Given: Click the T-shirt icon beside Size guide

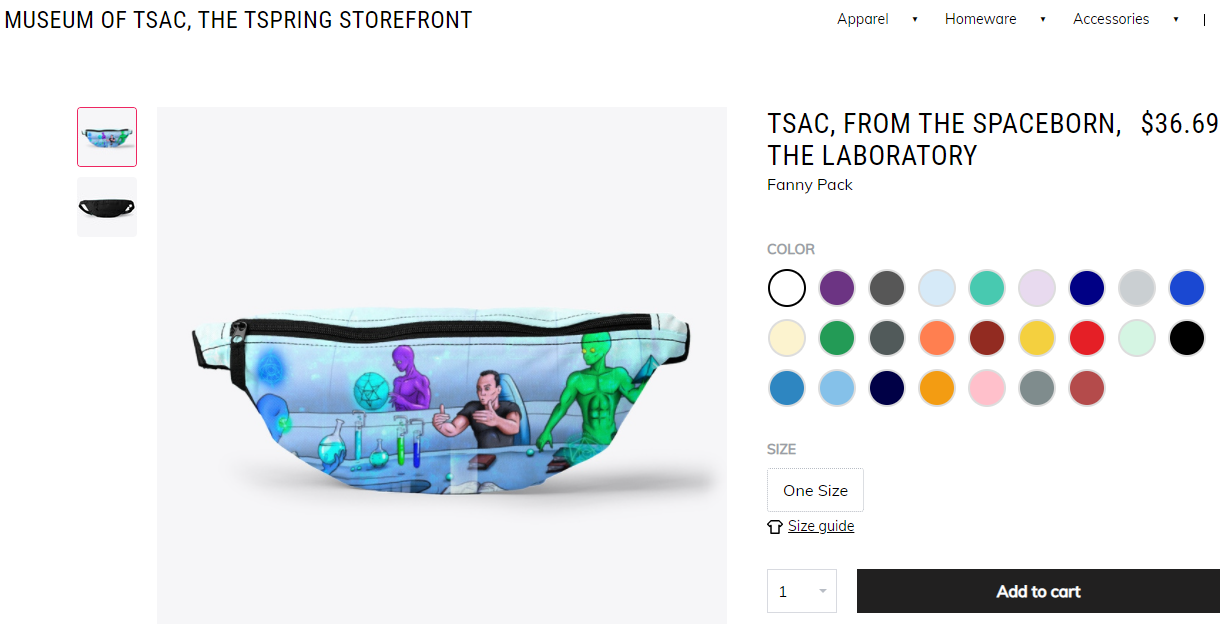Looking at the screenshot, I should pos(775,527).
